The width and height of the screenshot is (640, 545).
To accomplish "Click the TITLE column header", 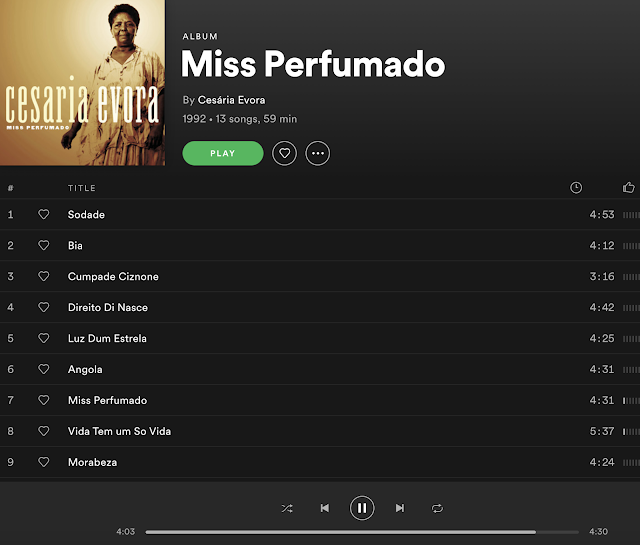I will [82, 188].
